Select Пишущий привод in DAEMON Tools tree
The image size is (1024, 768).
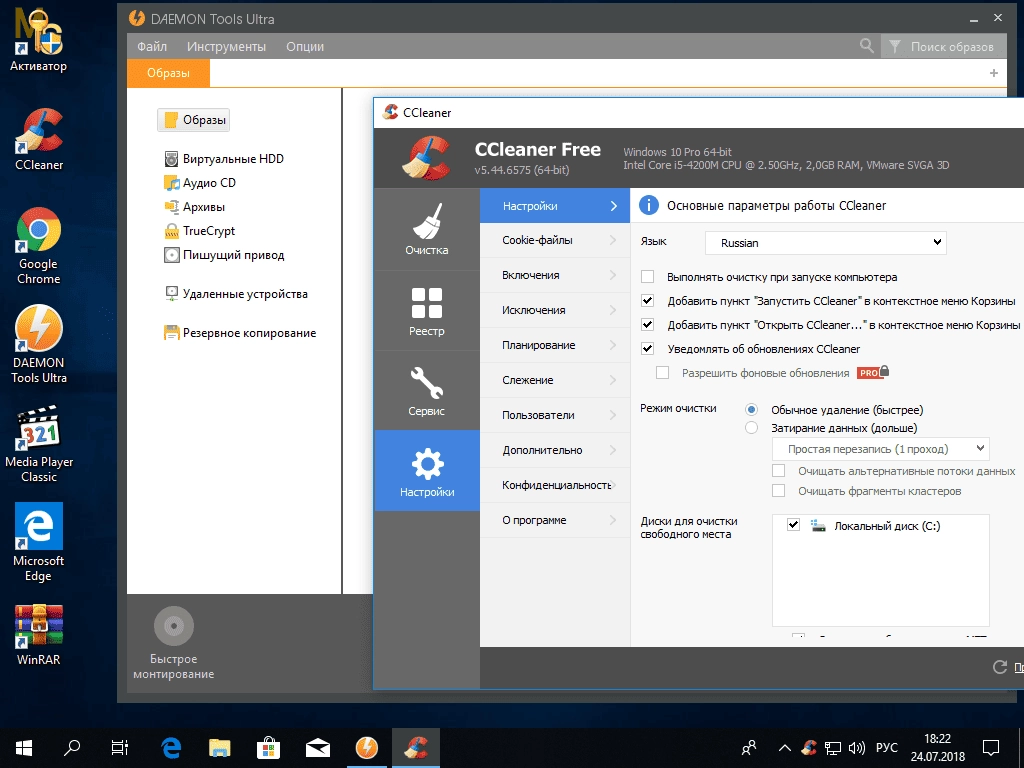(x=224, y=255)
